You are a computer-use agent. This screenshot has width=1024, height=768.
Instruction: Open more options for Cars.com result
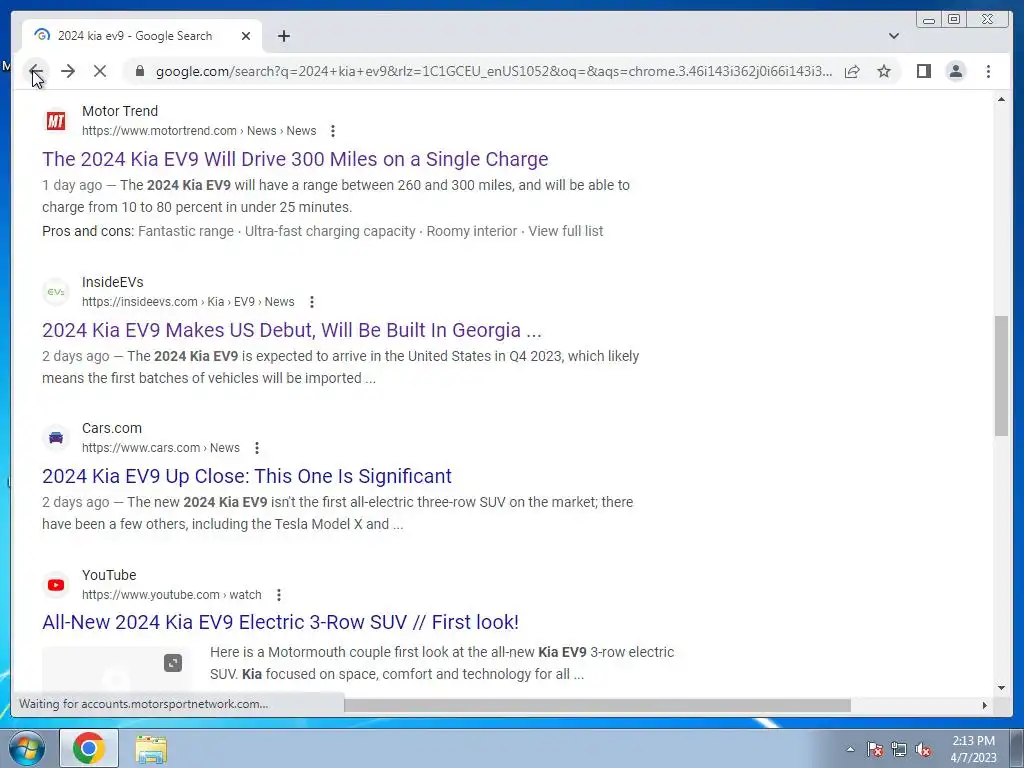tap(257, 448)
